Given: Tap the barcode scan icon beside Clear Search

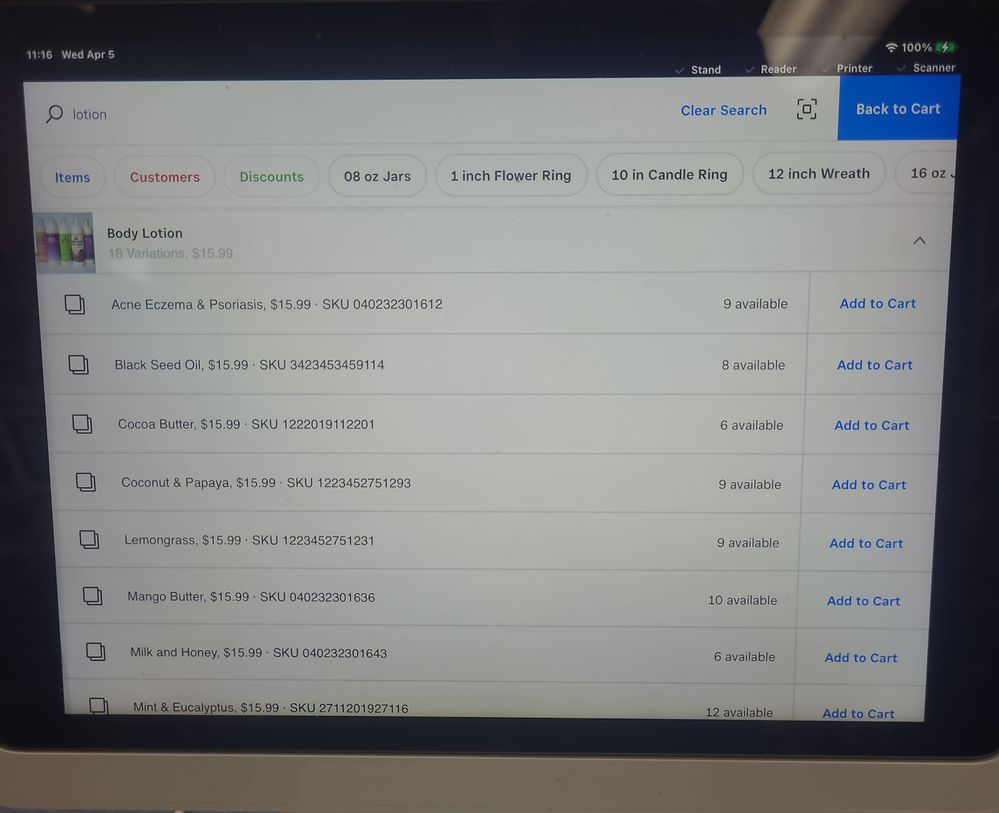Looking at the screenshot, I should tap(806, 110).
